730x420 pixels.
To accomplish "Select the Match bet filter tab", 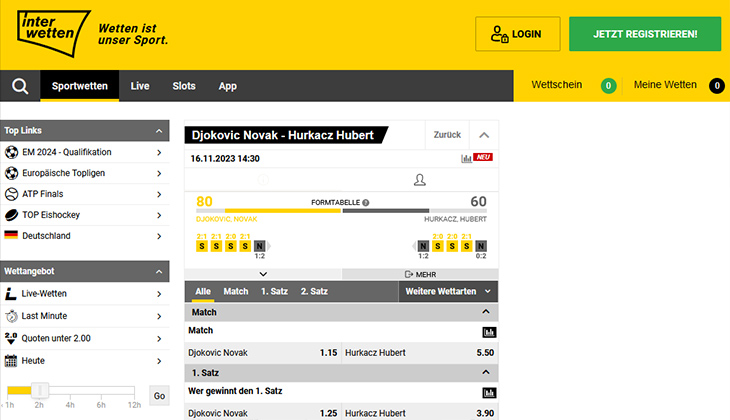I will [x=236, y=291].
